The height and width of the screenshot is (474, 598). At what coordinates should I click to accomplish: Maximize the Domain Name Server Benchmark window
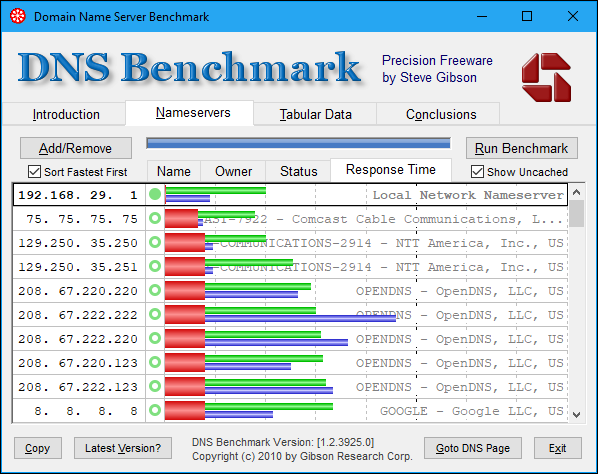click(527, 16)
